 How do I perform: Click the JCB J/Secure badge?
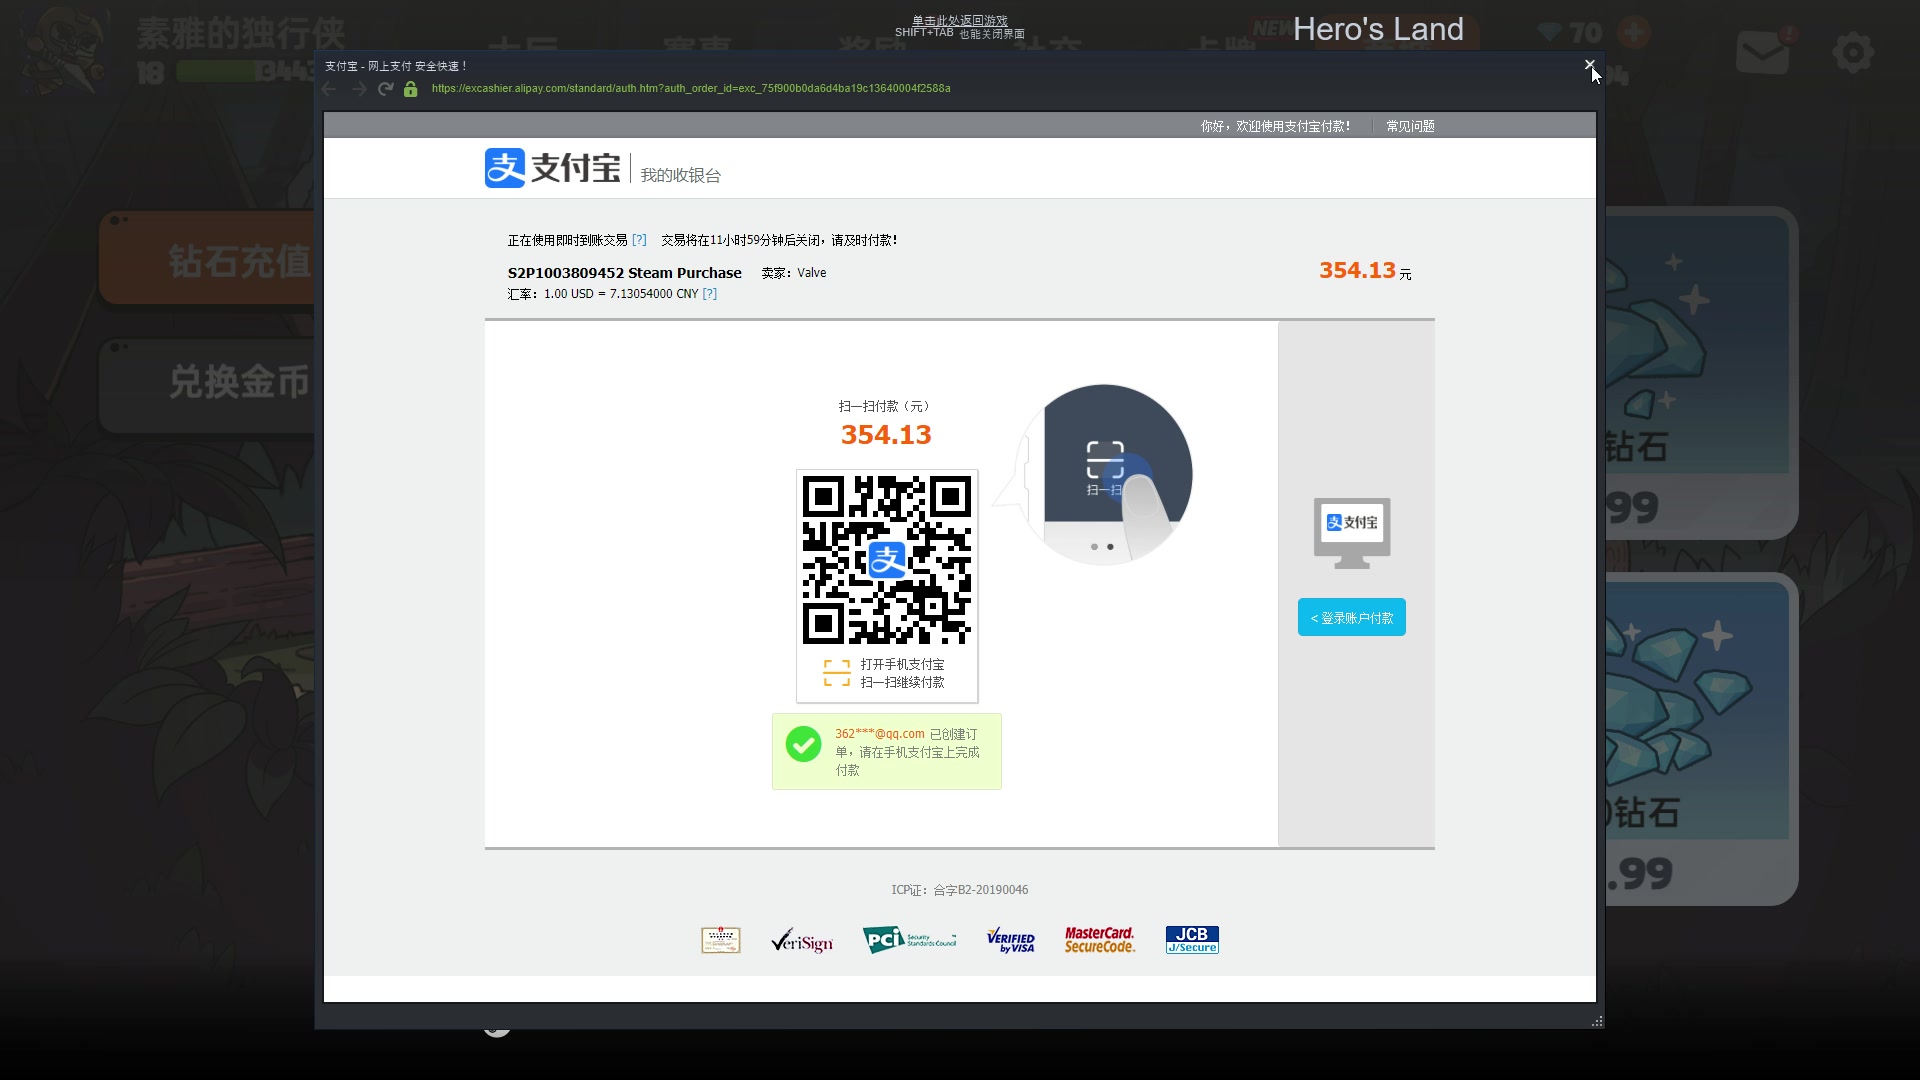[x=1192, y=940]
